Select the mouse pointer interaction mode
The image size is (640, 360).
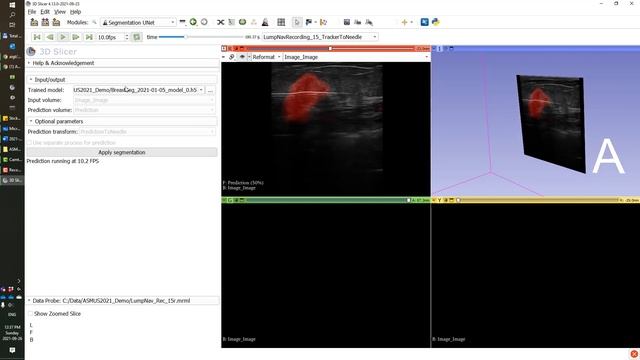coord(297,22)
